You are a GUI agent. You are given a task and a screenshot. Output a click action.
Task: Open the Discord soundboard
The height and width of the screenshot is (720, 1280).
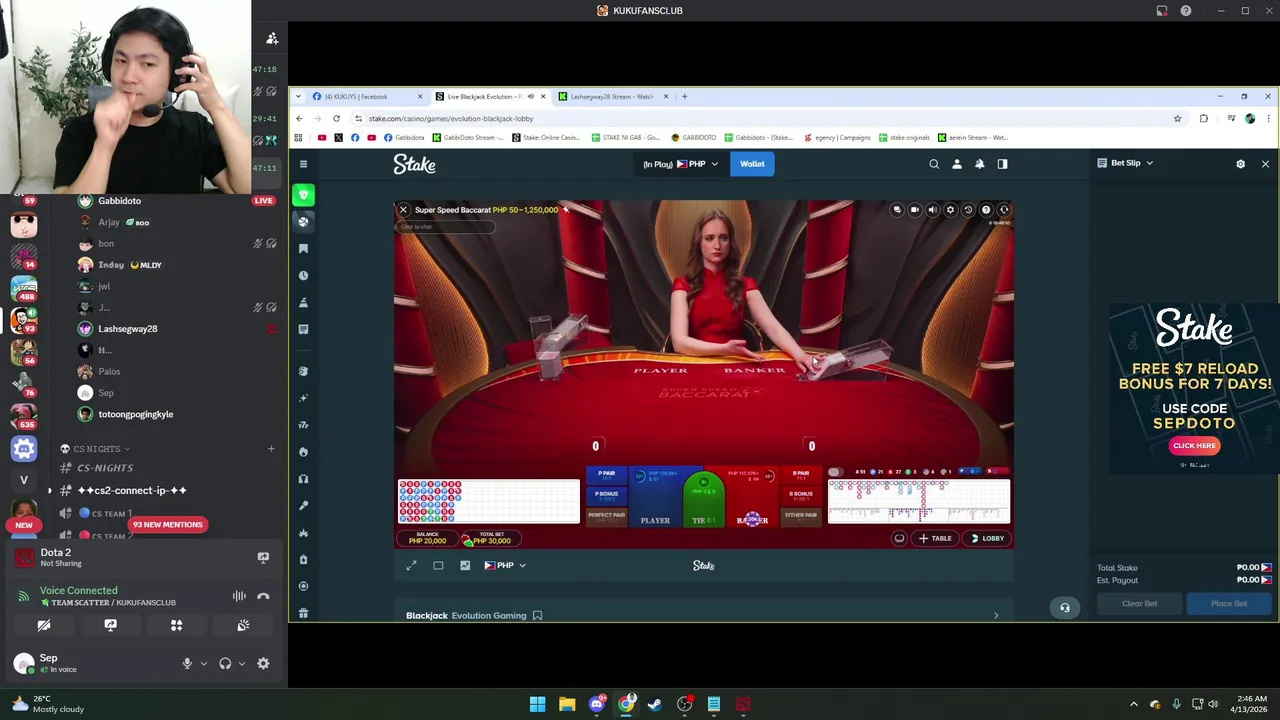[x=243, y=625]
